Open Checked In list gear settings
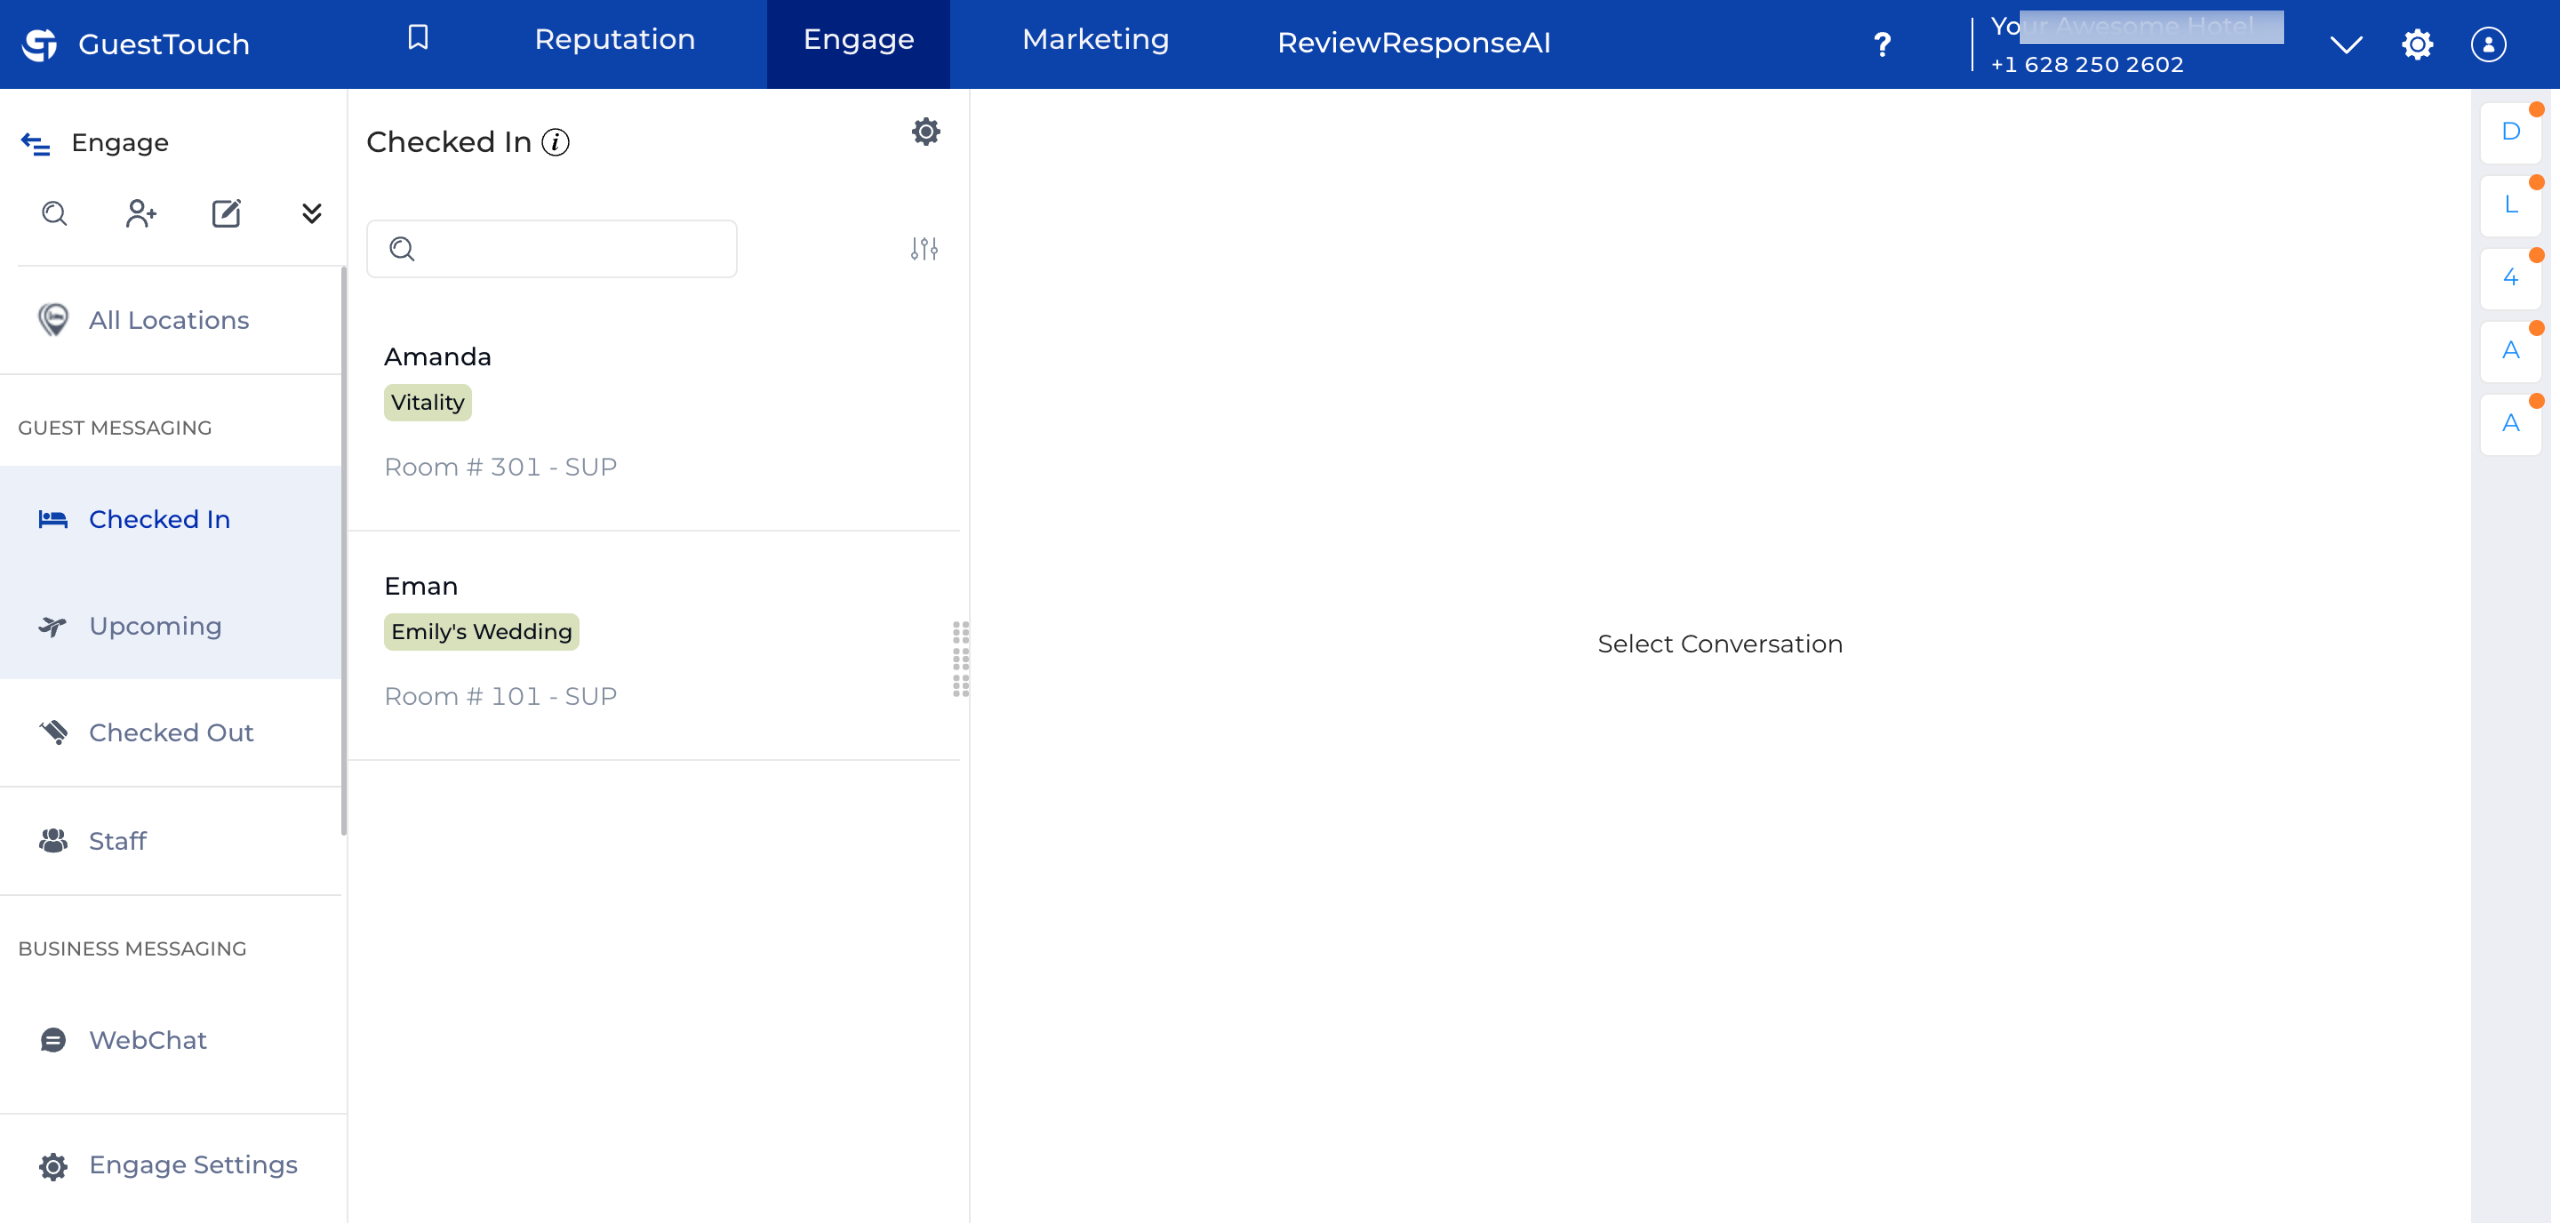This screenshot has width=2560, height=1223. pos(926,132)
